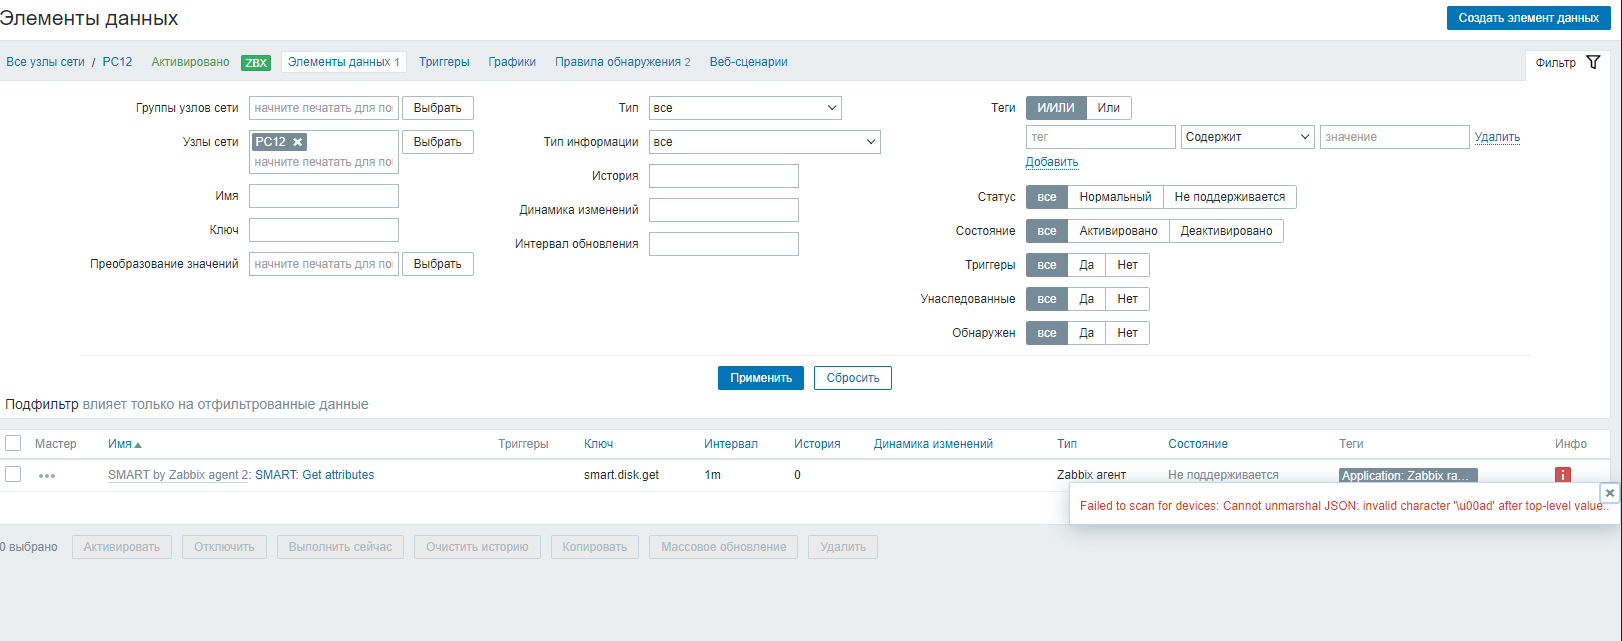1622x641 pixels.
Task: Focus the Группы узлов сети input
Action: (324, 108)
